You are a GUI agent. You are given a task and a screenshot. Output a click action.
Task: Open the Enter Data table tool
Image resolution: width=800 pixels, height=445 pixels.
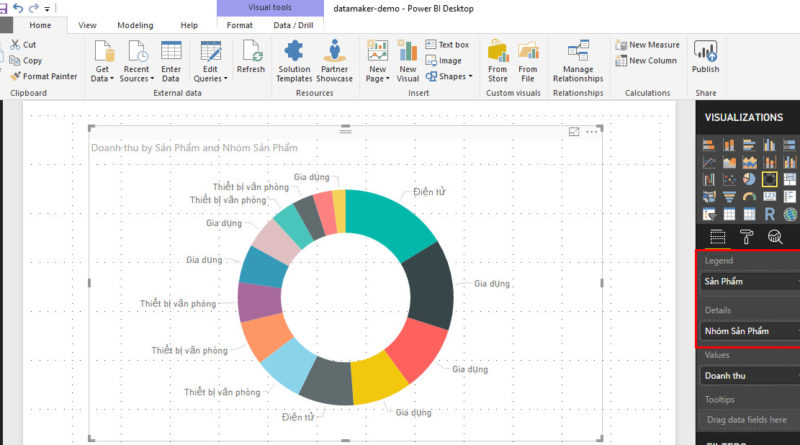[171, 52]
